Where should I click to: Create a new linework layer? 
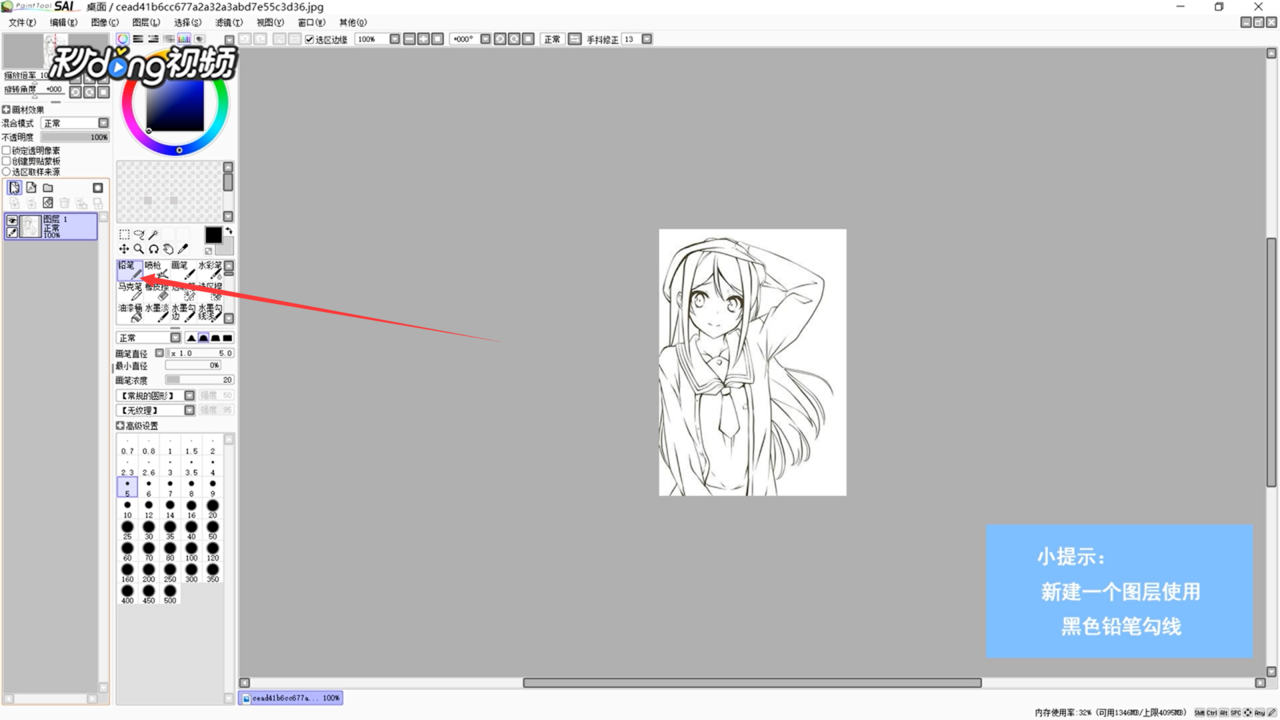click(31, 188)
